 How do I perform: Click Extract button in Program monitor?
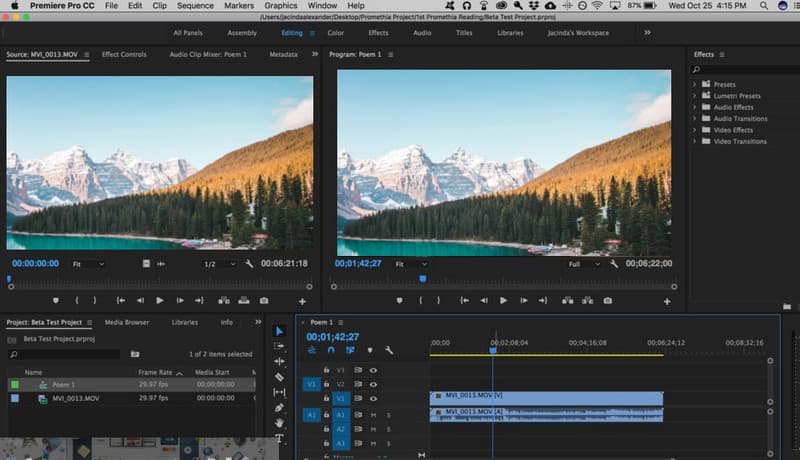click(x=588, y=301)
